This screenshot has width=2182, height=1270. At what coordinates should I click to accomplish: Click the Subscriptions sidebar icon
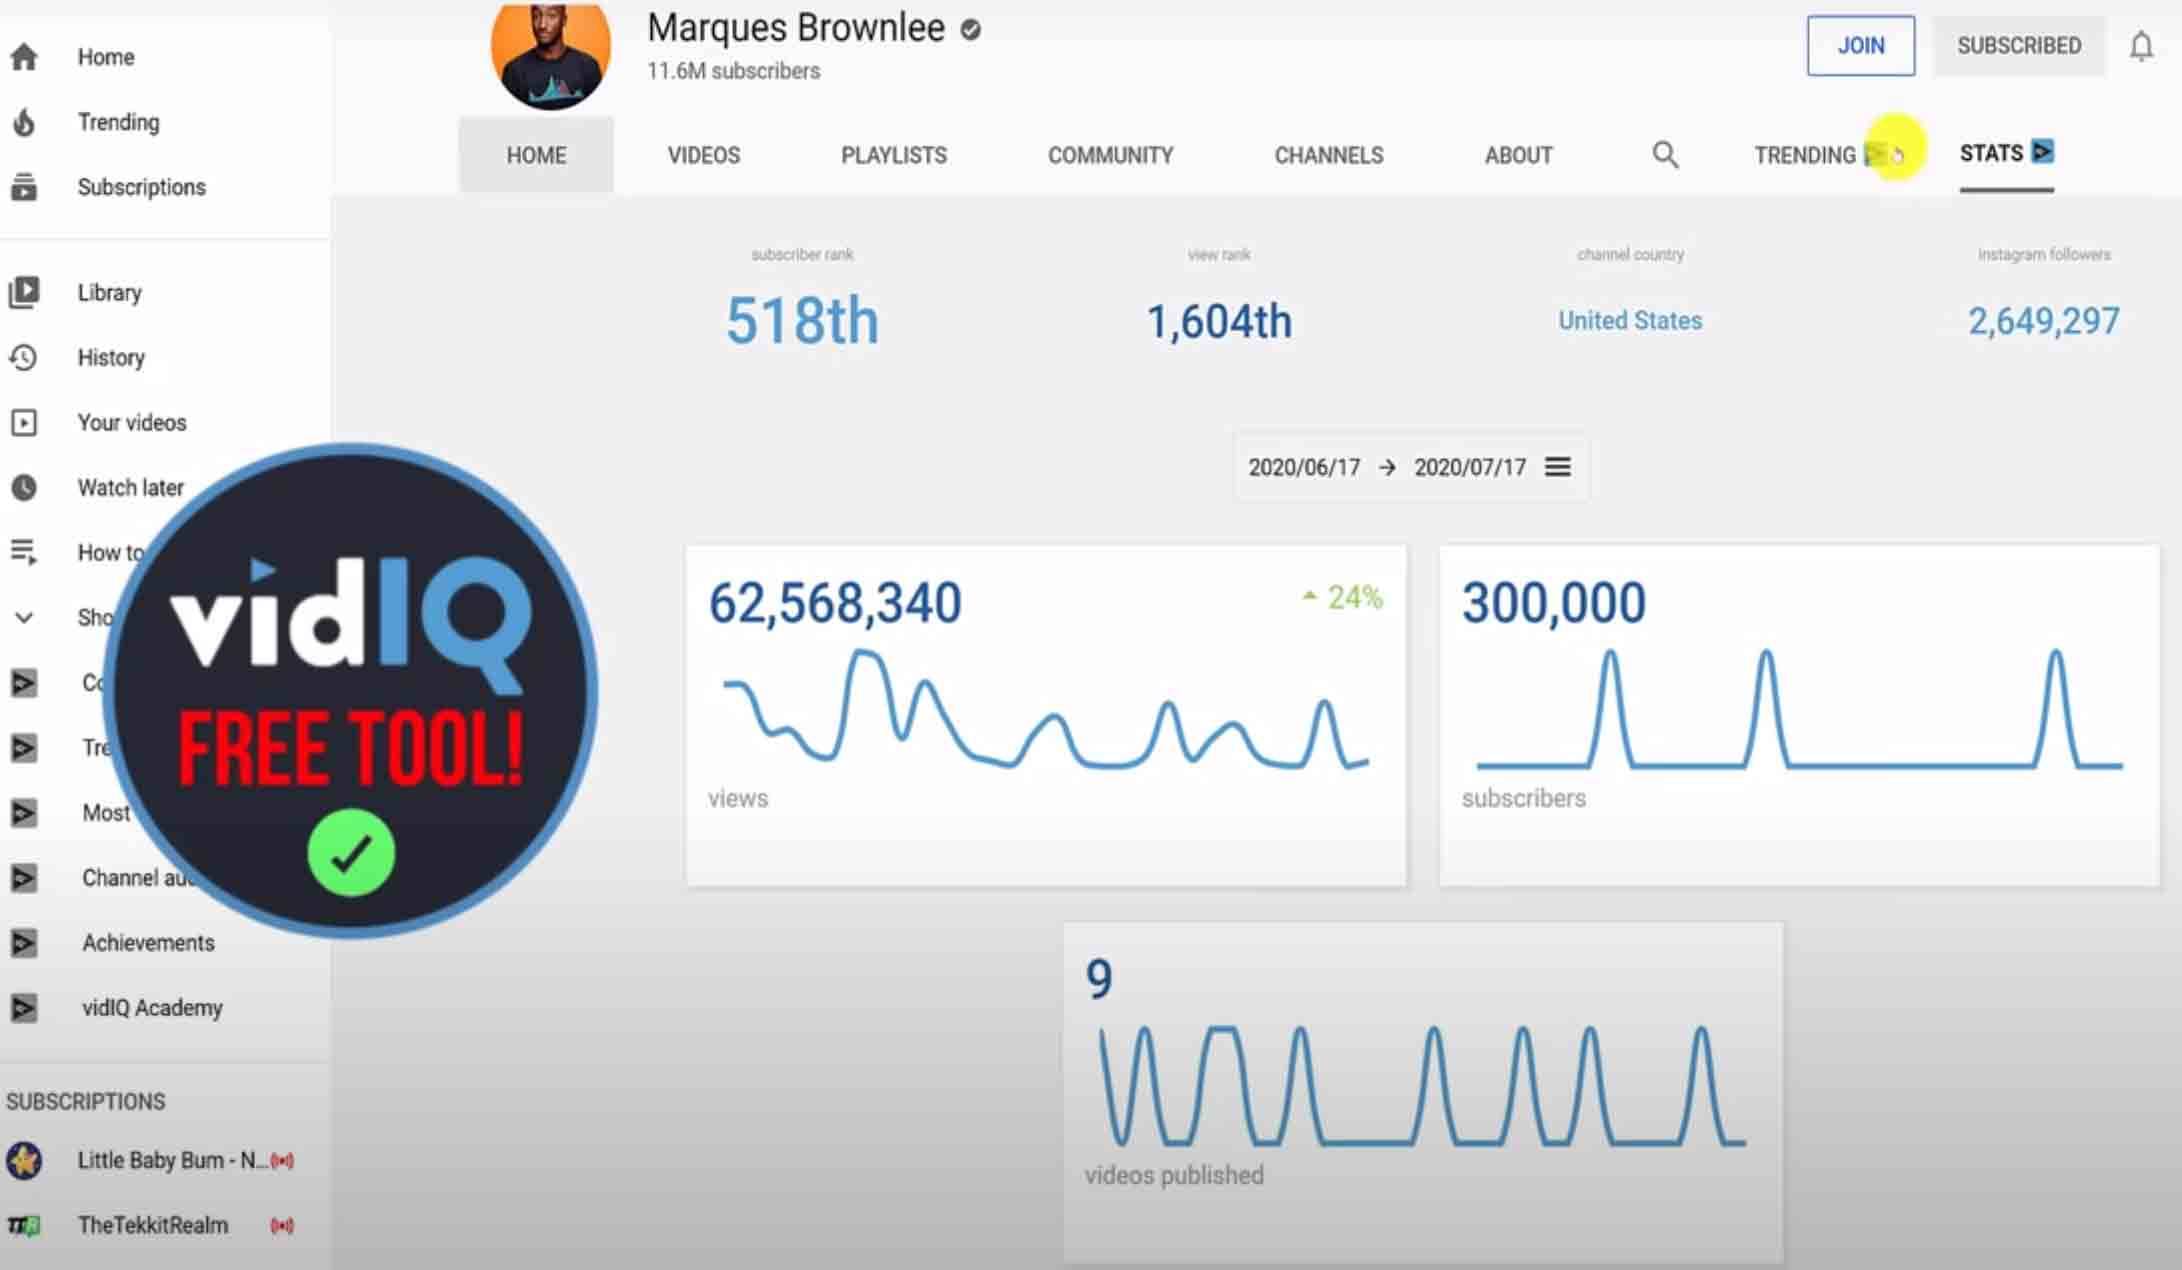point(24,187)
